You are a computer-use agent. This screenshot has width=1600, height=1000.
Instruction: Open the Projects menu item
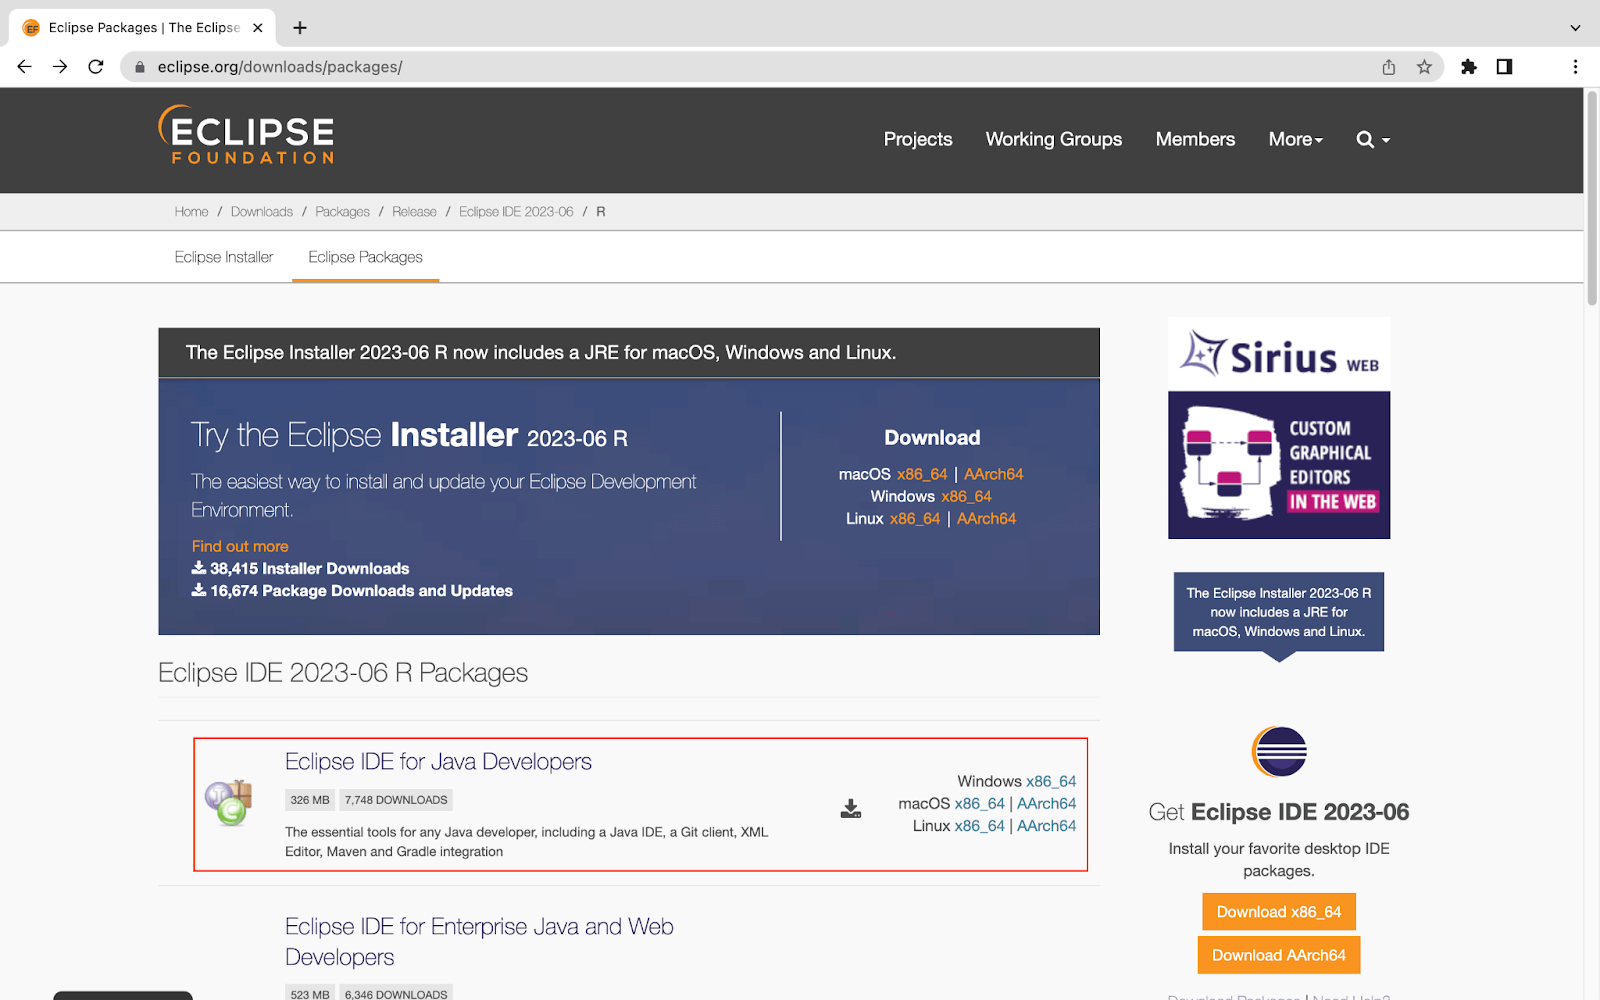(918, 140)
